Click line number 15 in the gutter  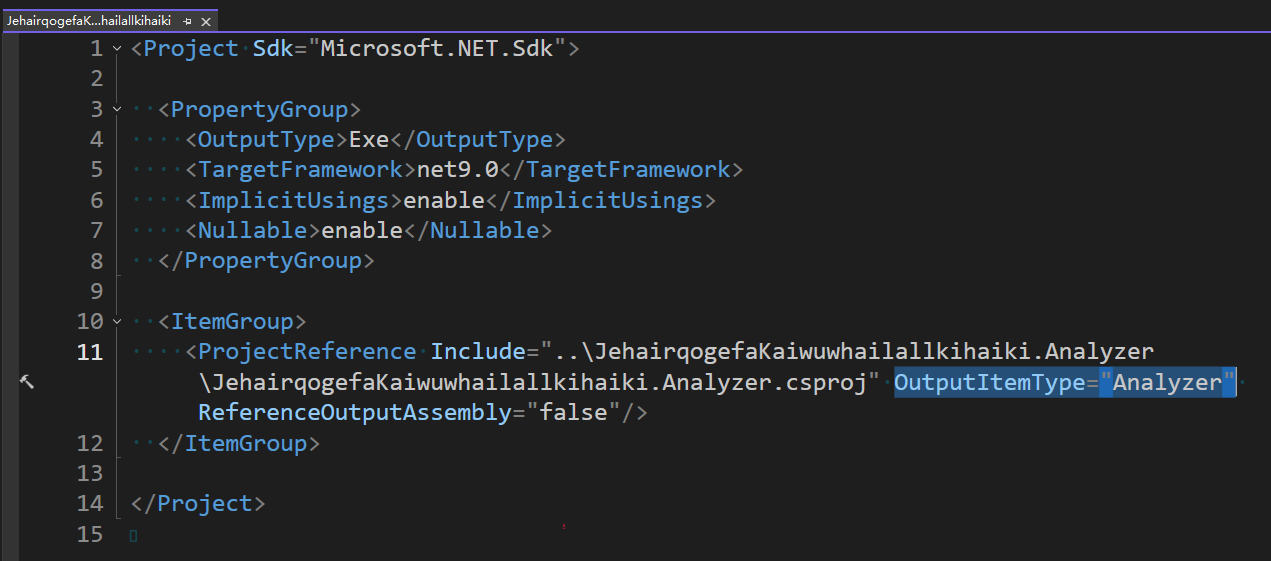point(90,534)
